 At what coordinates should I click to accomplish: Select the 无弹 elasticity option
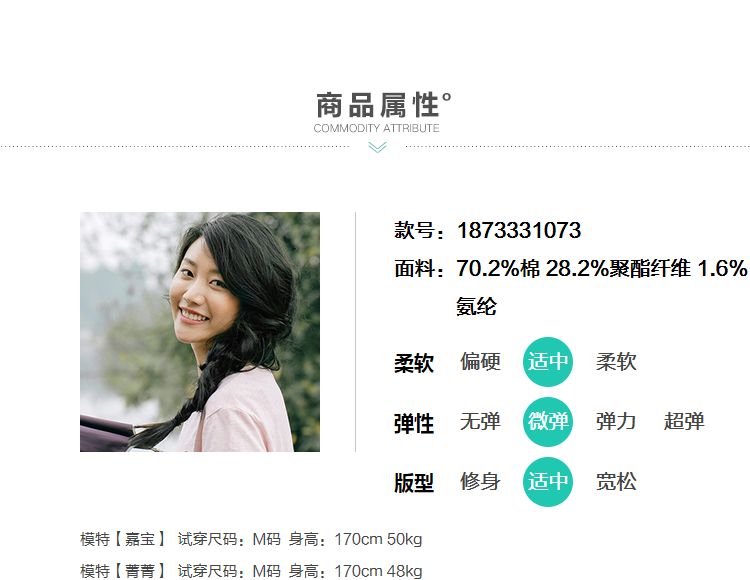[x=480, y=422]
